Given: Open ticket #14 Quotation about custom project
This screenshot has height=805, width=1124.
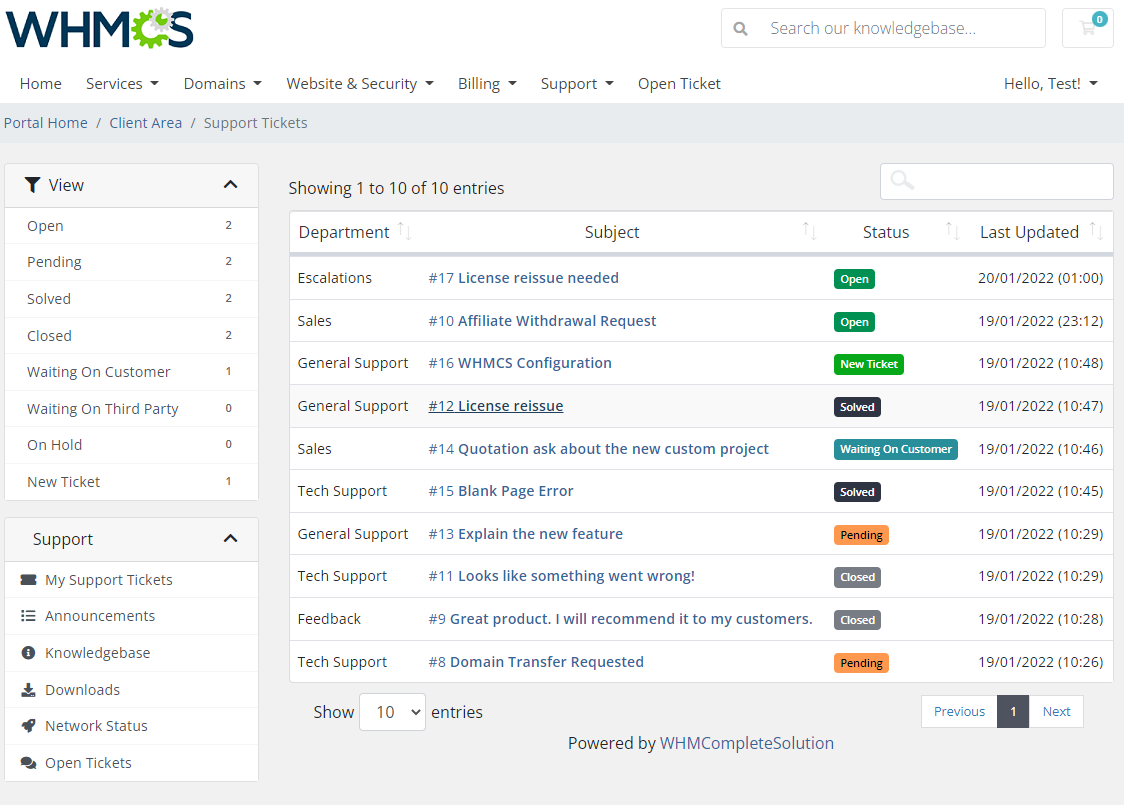Looking at the screenshot, I should click(x=599, y=449).
